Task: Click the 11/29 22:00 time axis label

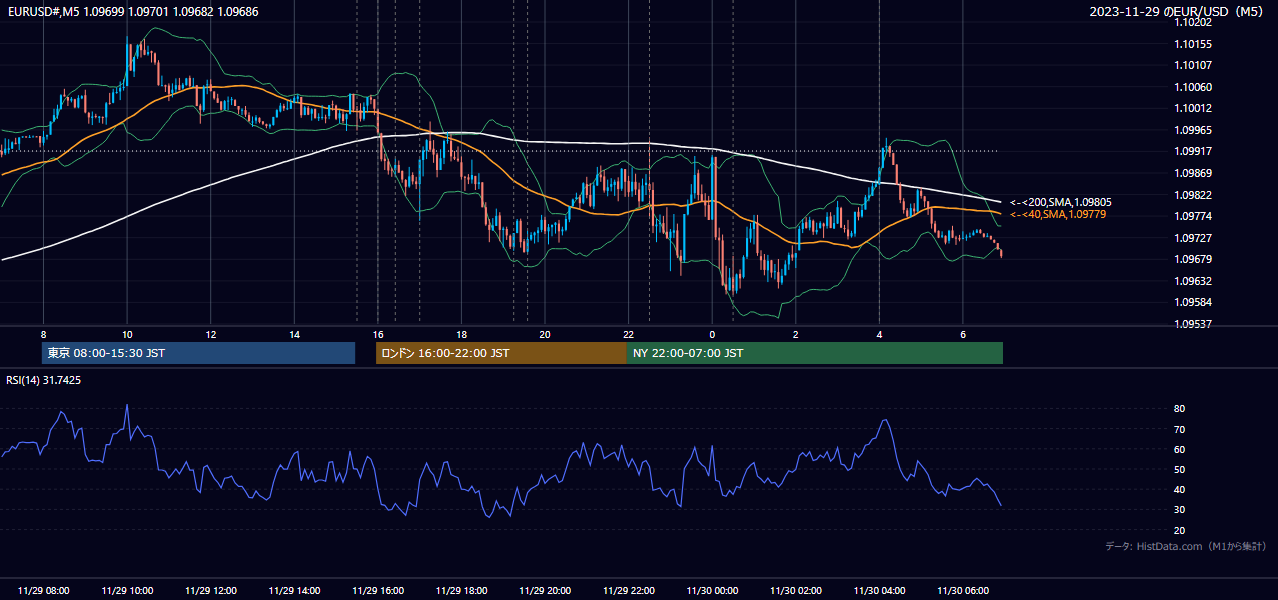Action: click(628, 591)
